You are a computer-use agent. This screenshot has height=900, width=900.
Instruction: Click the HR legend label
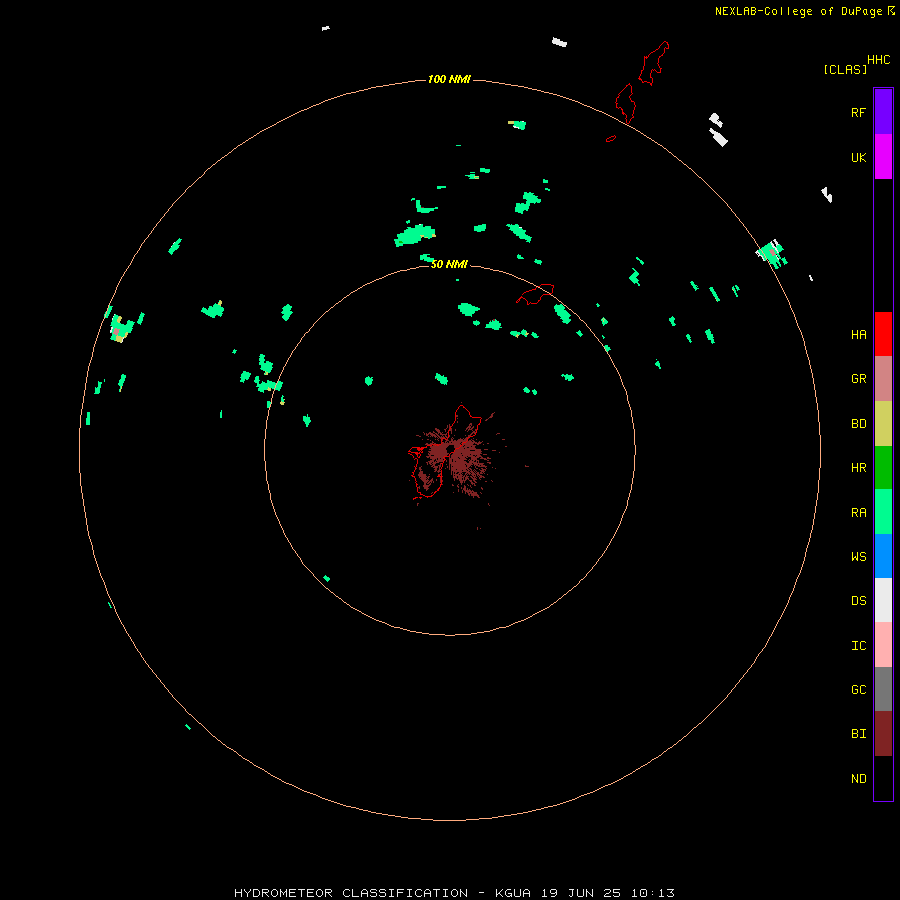858,468
